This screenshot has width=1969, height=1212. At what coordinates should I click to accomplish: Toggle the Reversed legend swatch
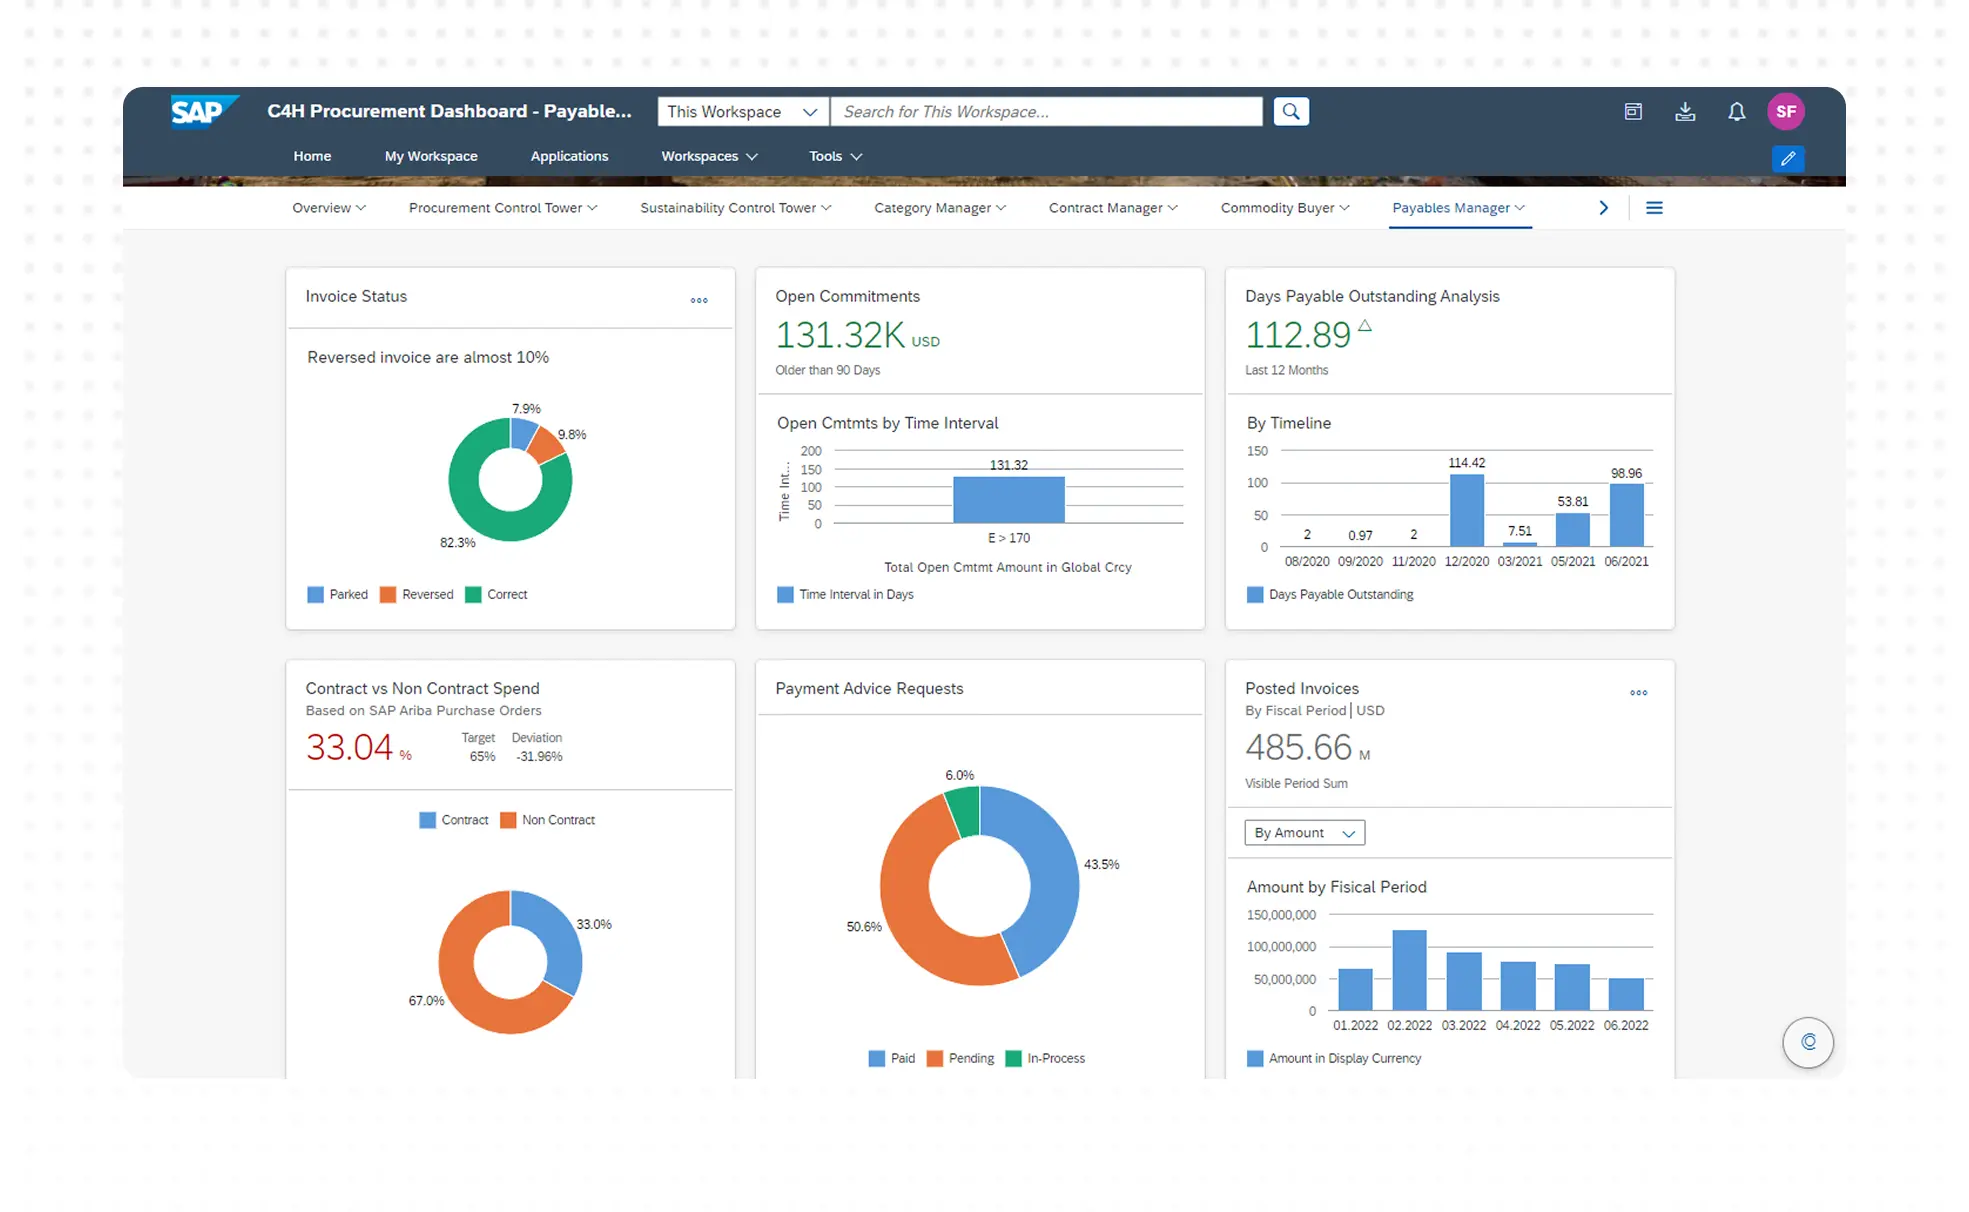pyautogui.click(x=388, y=594)
